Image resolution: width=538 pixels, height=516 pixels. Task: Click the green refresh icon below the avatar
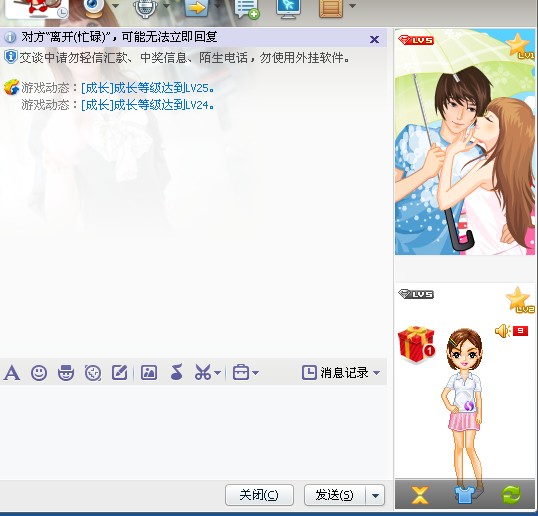tap(511, 495)
